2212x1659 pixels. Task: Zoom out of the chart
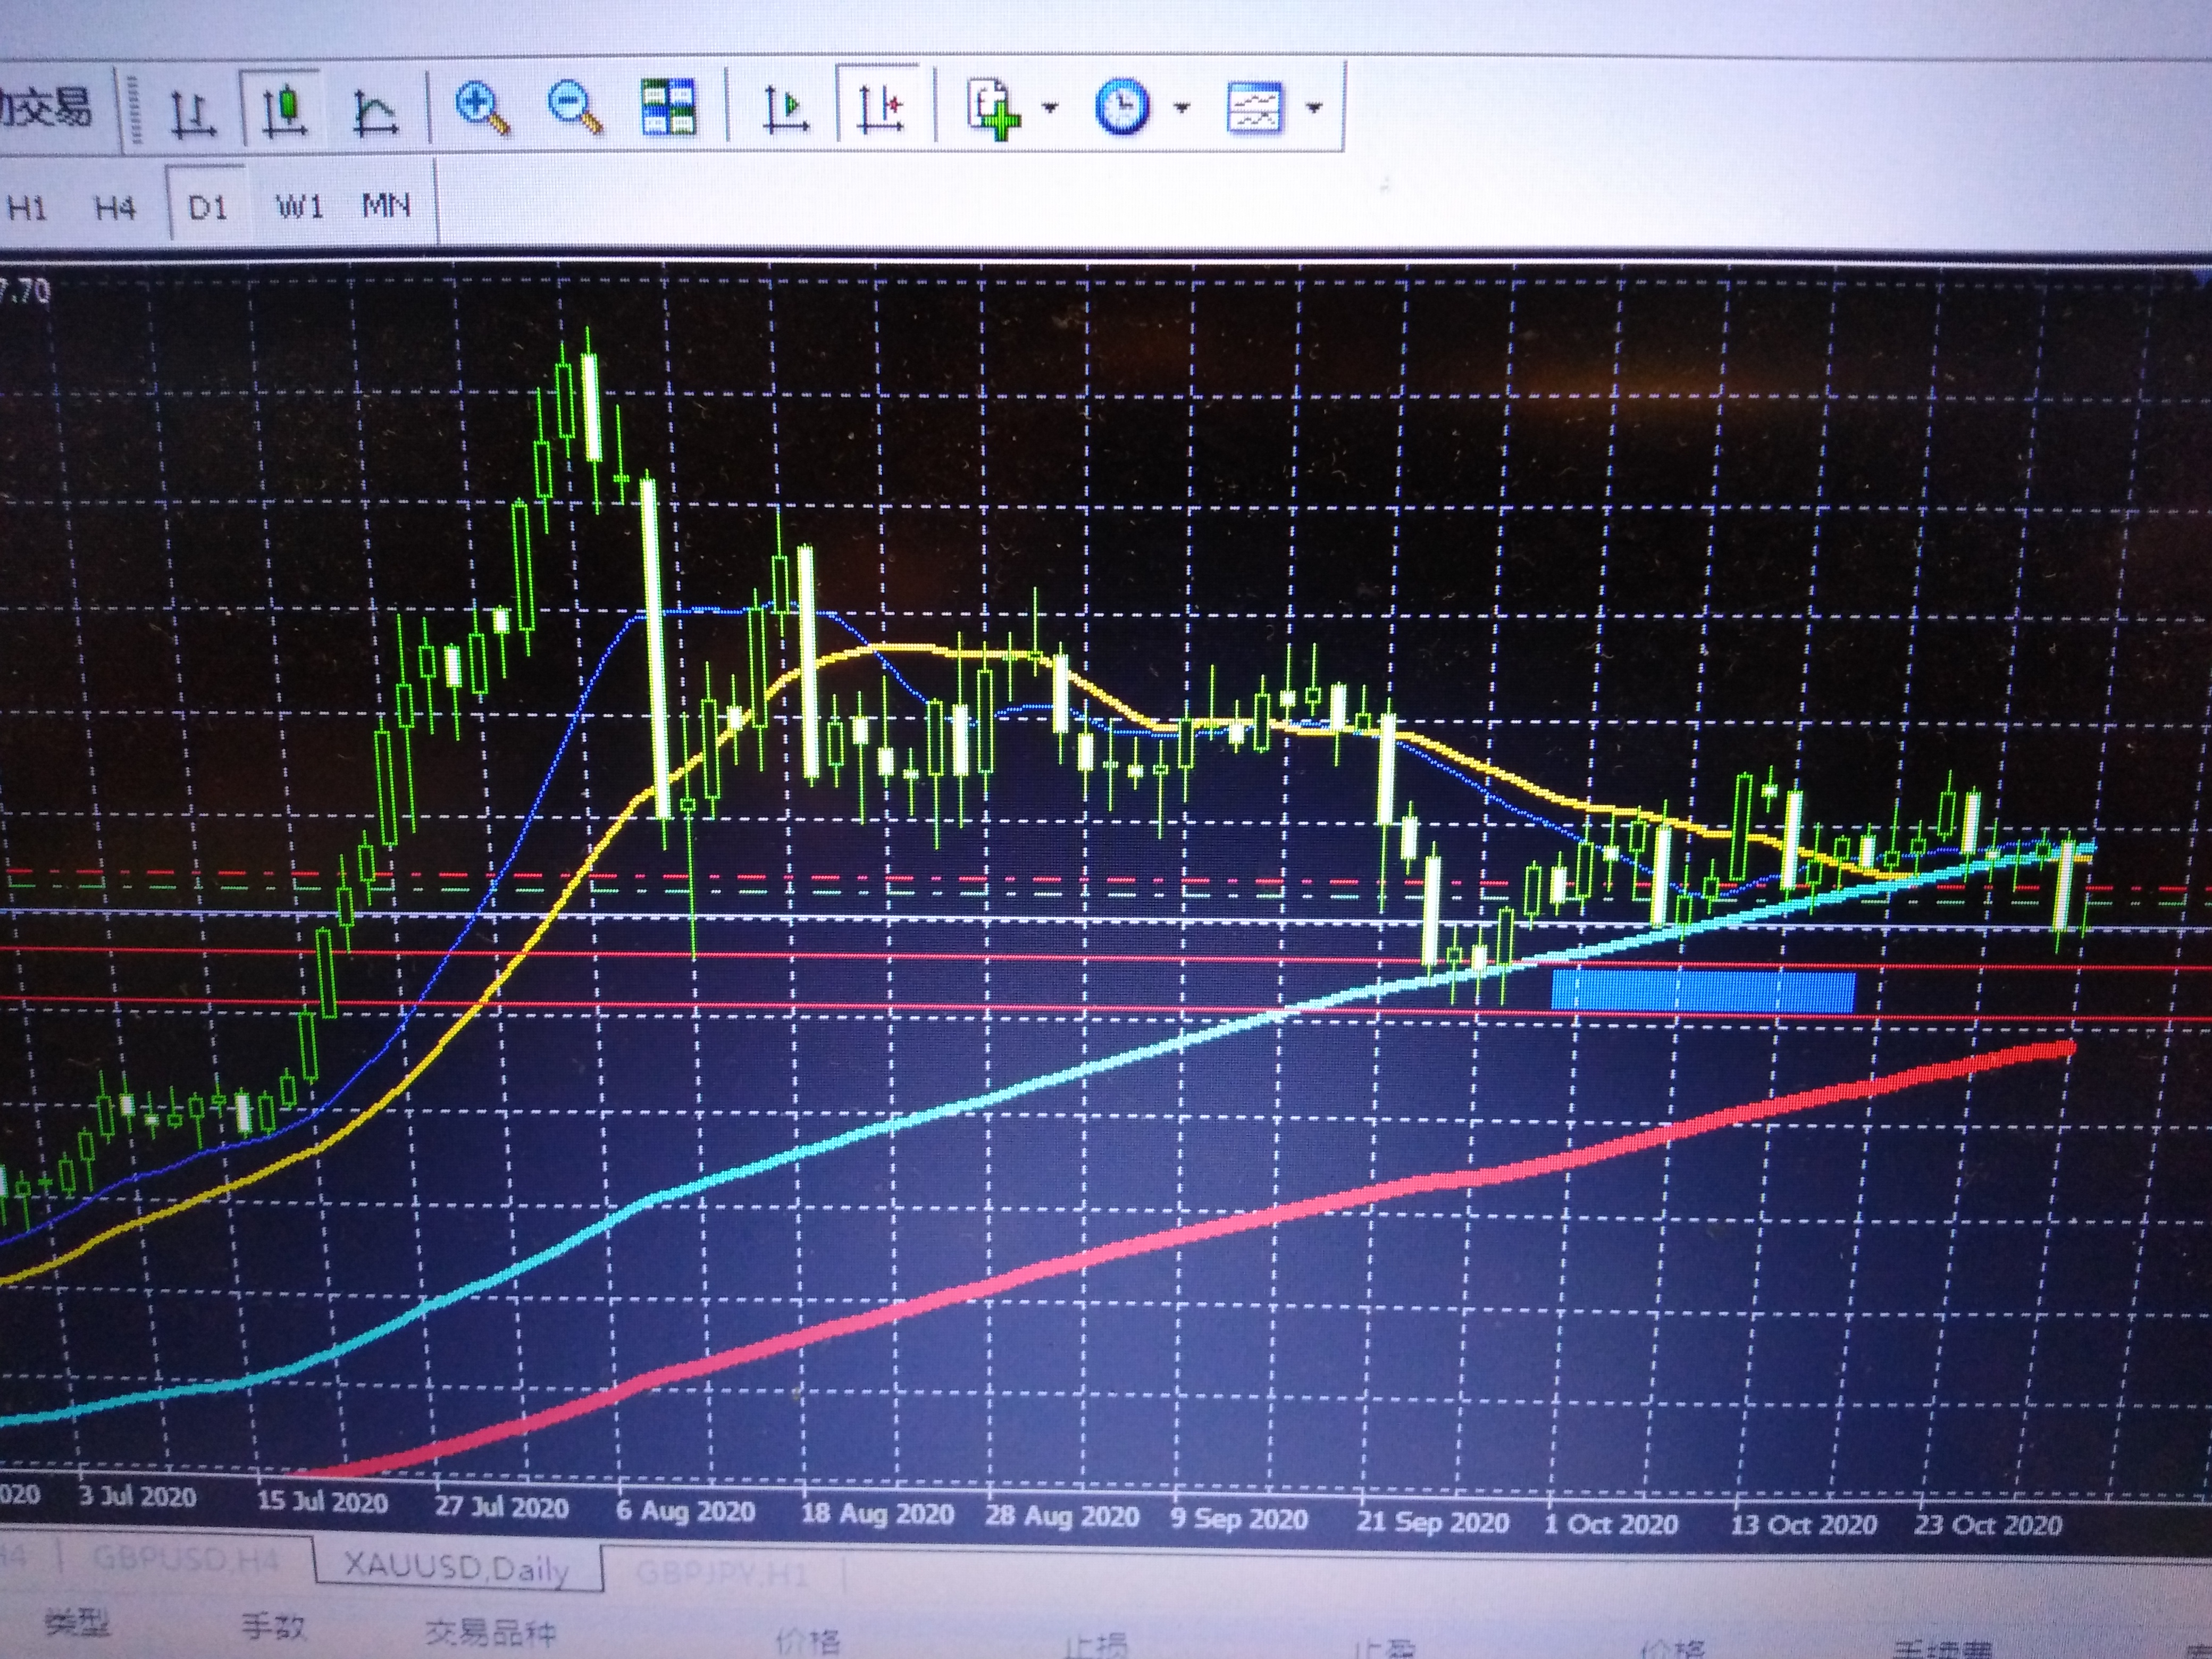click(x=575, y=108)
